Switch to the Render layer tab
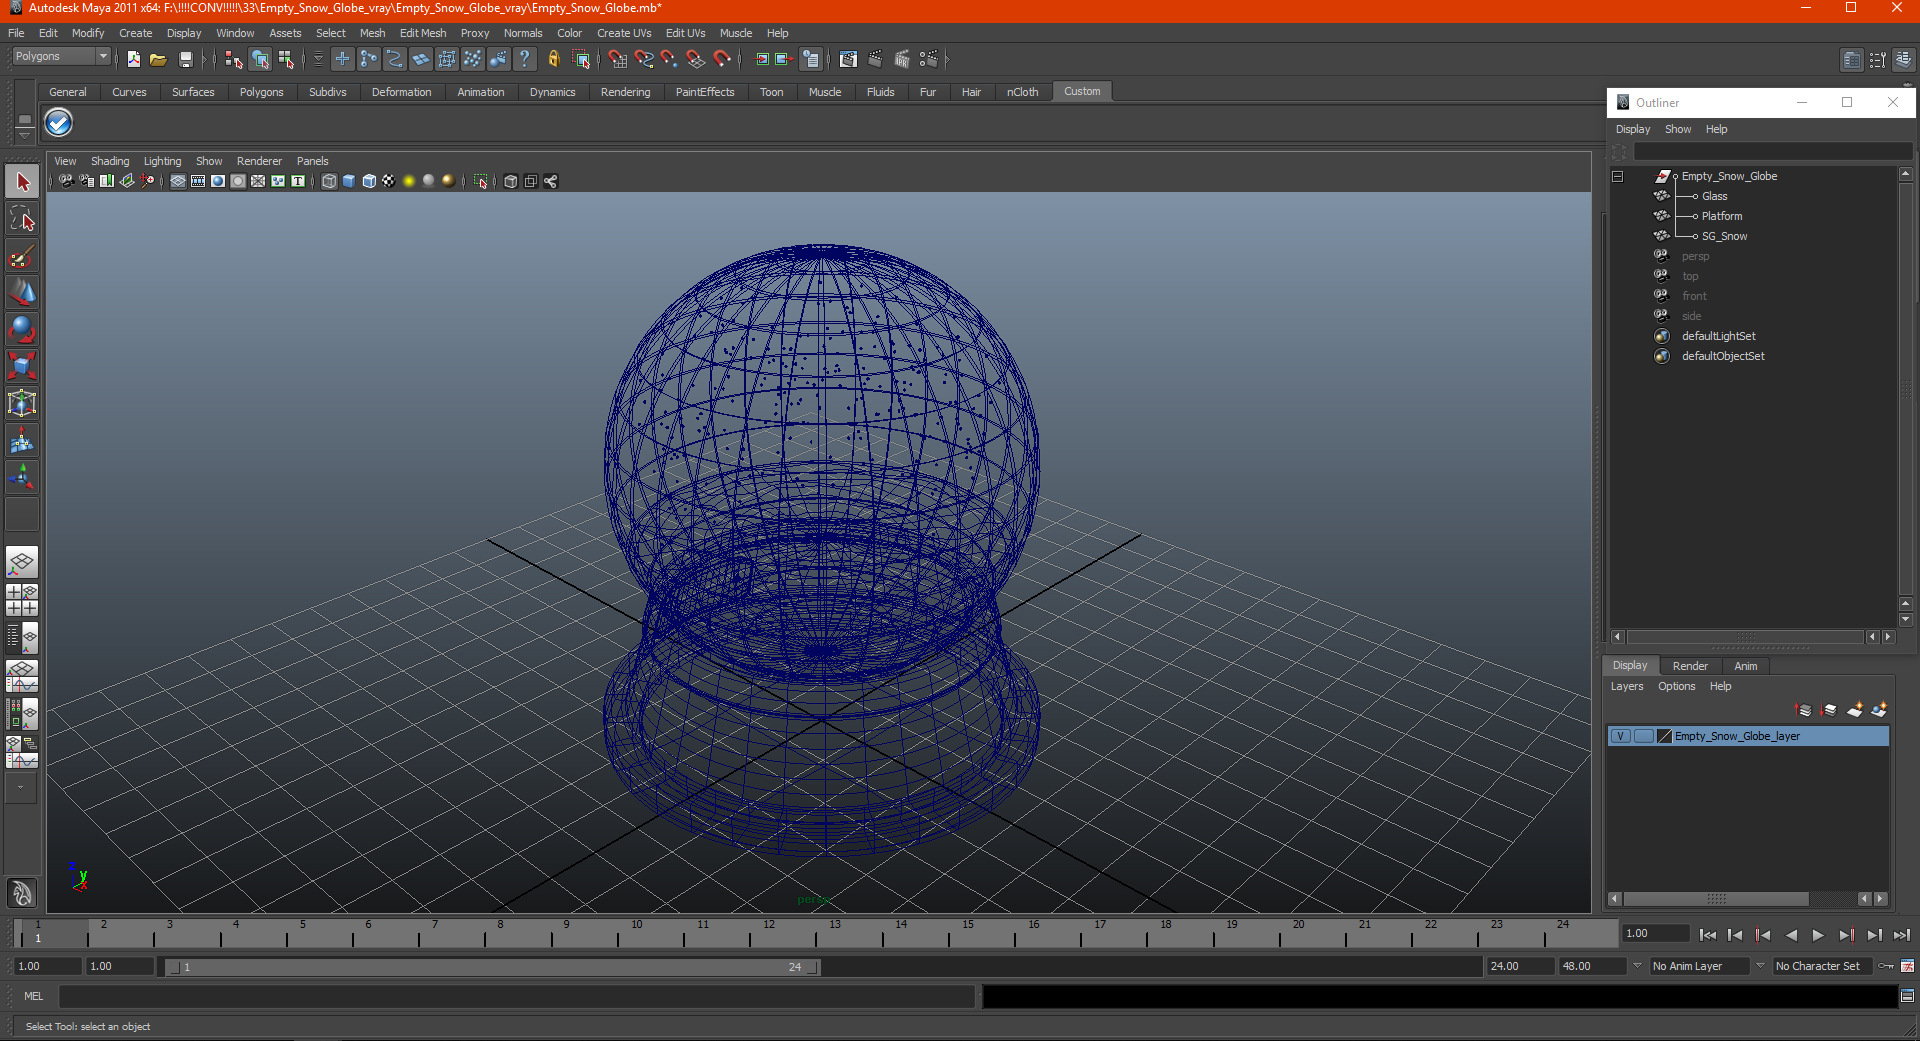Viewport: 1920px width, 1041px height. (1690, 666)
